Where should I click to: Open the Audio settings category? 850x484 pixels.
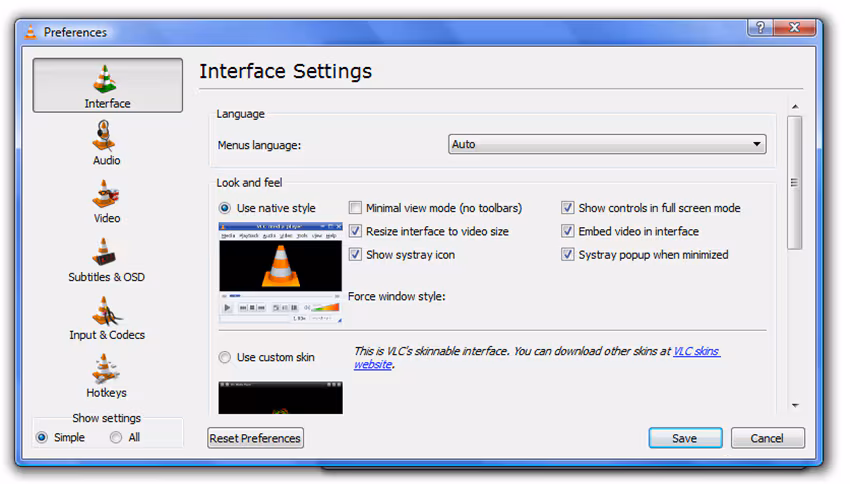(106, 143)
